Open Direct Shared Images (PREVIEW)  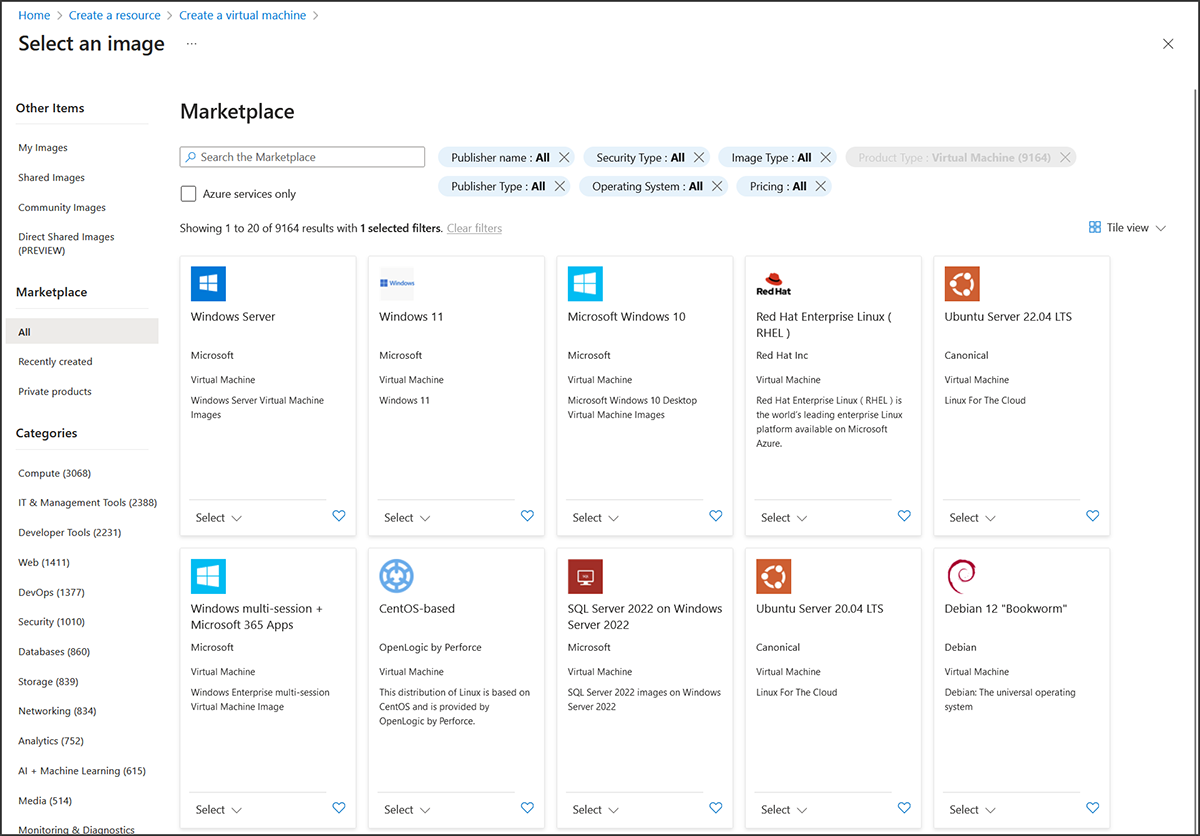pos(66,244)
